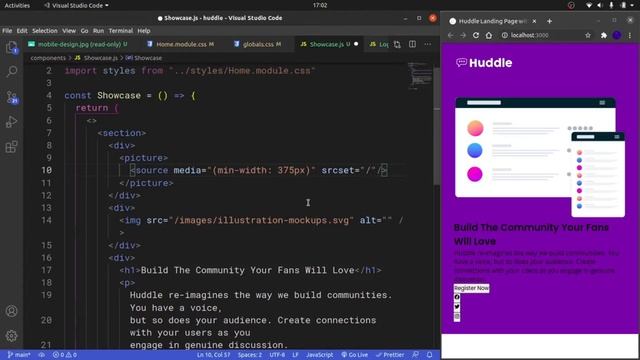Bookmark the page with star icon
Viewport: 640px width, 360px height.
588,36
